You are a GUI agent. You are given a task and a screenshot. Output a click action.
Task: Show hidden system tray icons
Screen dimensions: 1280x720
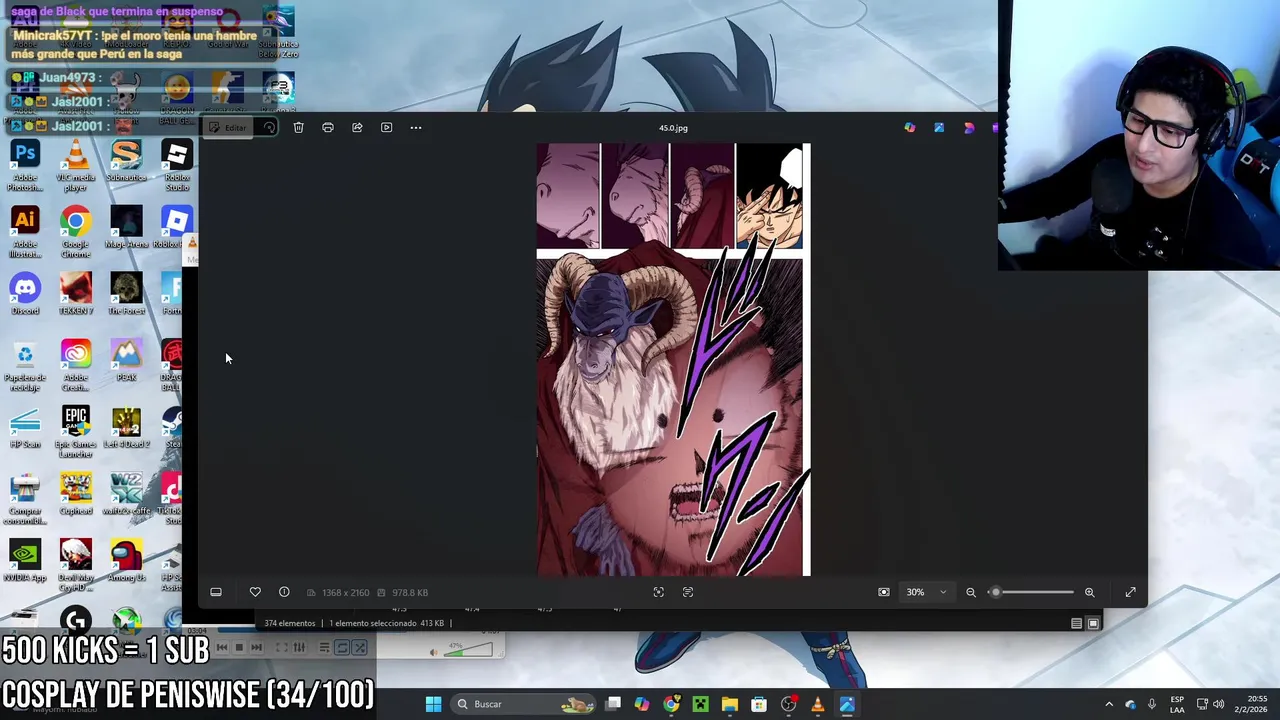click(1108, 704)
